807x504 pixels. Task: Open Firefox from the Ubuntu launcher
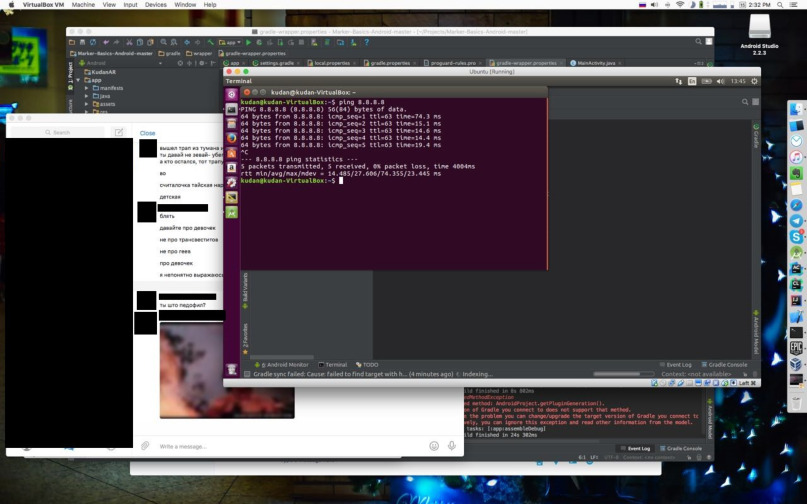click(231, 138)
